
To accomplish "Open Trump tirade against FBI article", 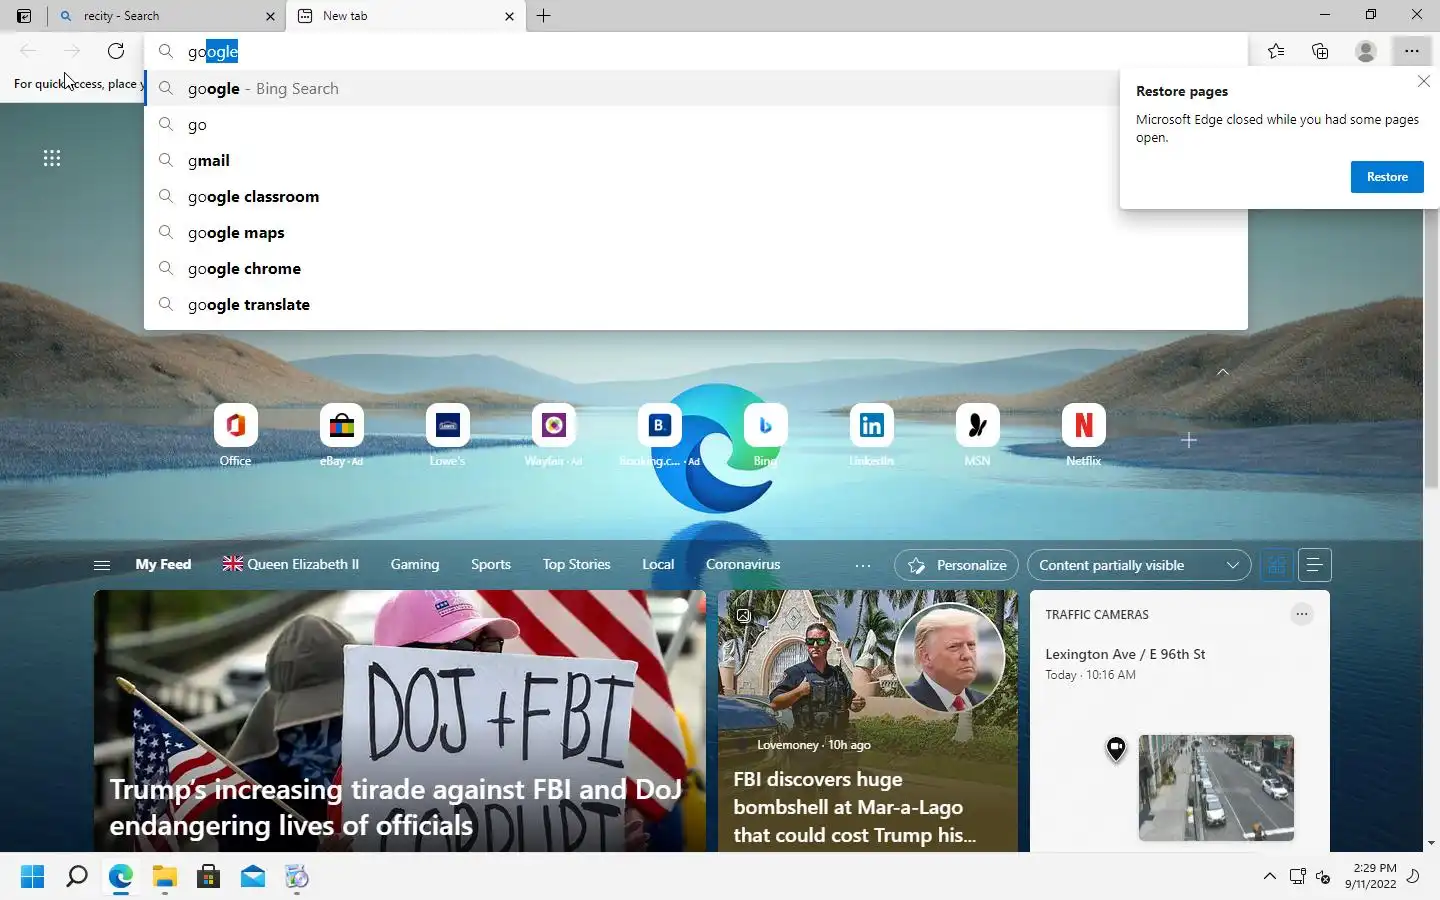I will coord(400,721).
